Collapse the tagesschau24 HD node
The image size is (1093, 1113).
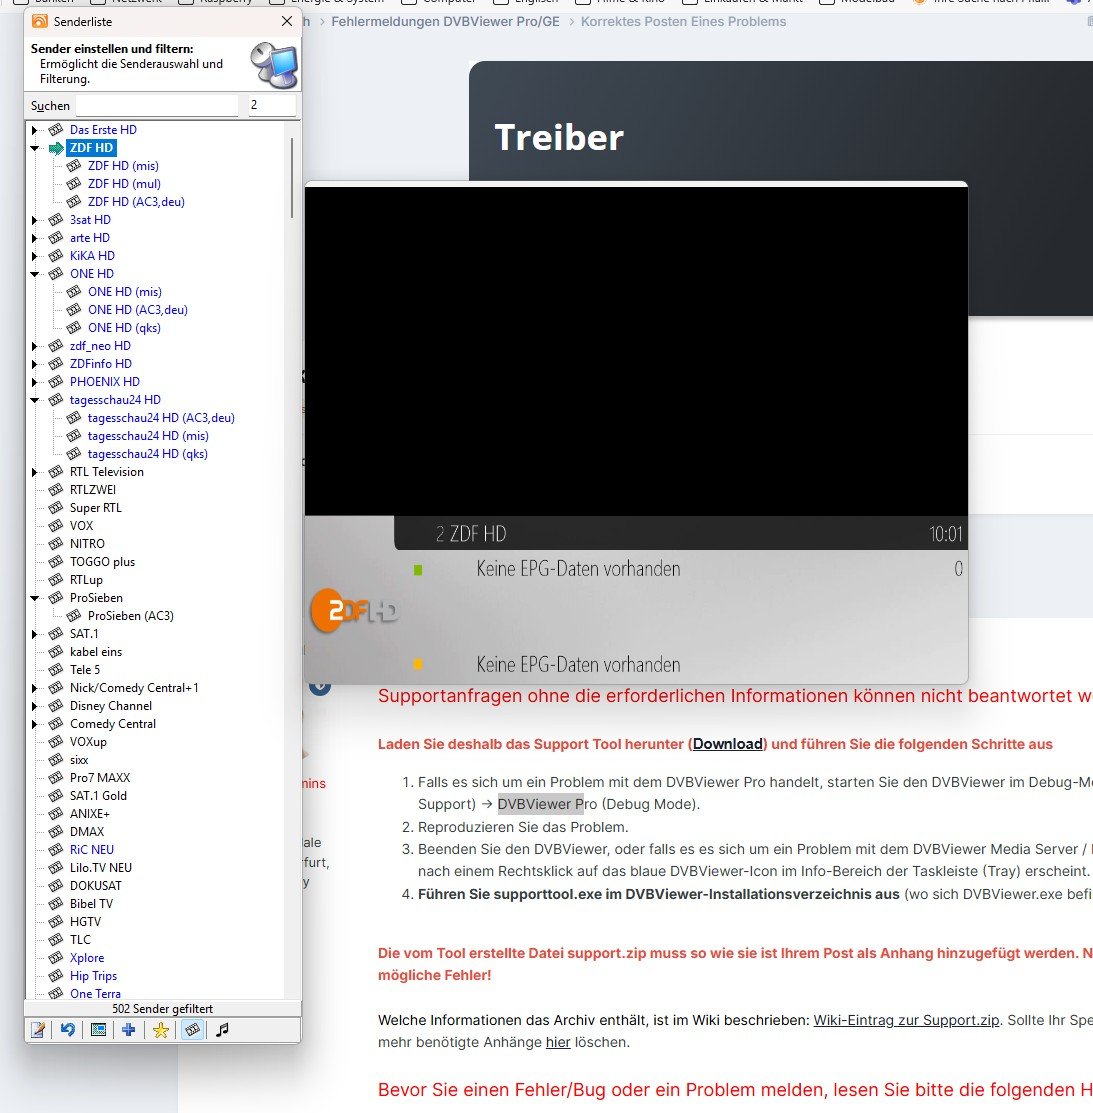(34, 400)
